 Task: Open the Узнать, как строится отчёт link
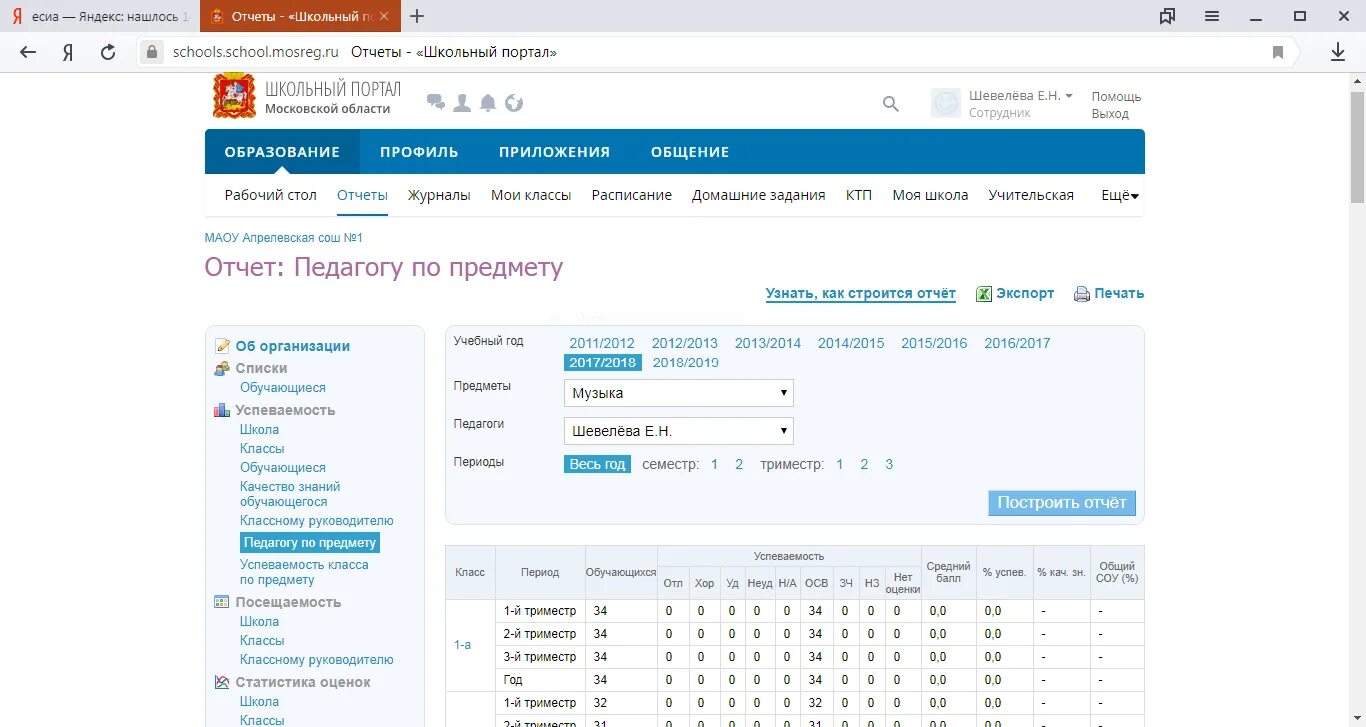click(861, 294)
